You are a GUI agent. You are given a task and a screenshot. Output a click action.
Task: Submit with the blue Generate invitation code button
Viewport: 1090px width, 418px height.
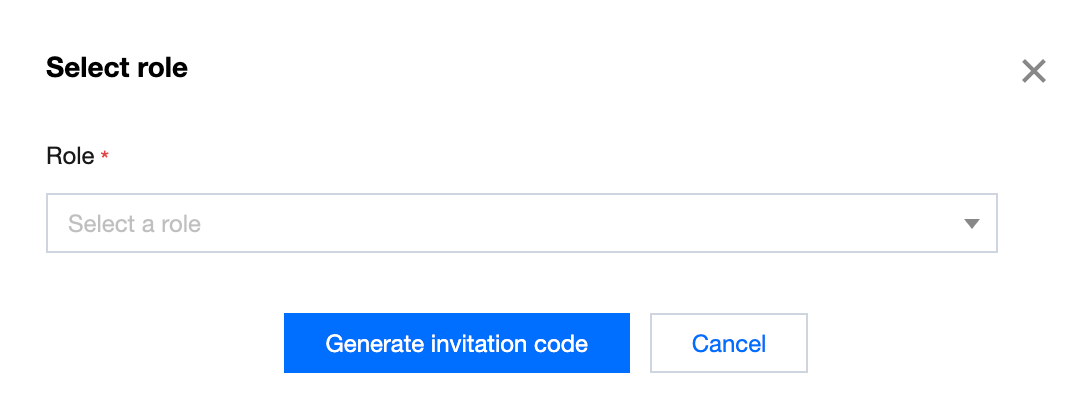click(x=456, y=343)
